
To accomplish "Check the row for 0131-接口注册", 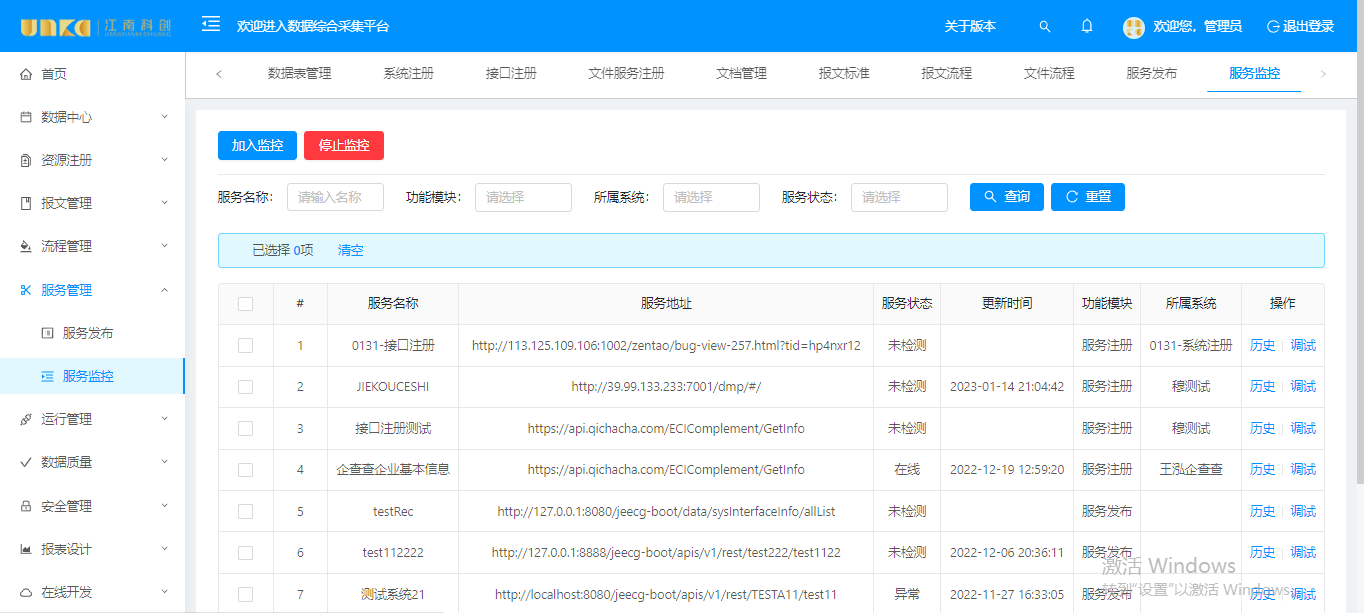I will [x=246, y=345].
